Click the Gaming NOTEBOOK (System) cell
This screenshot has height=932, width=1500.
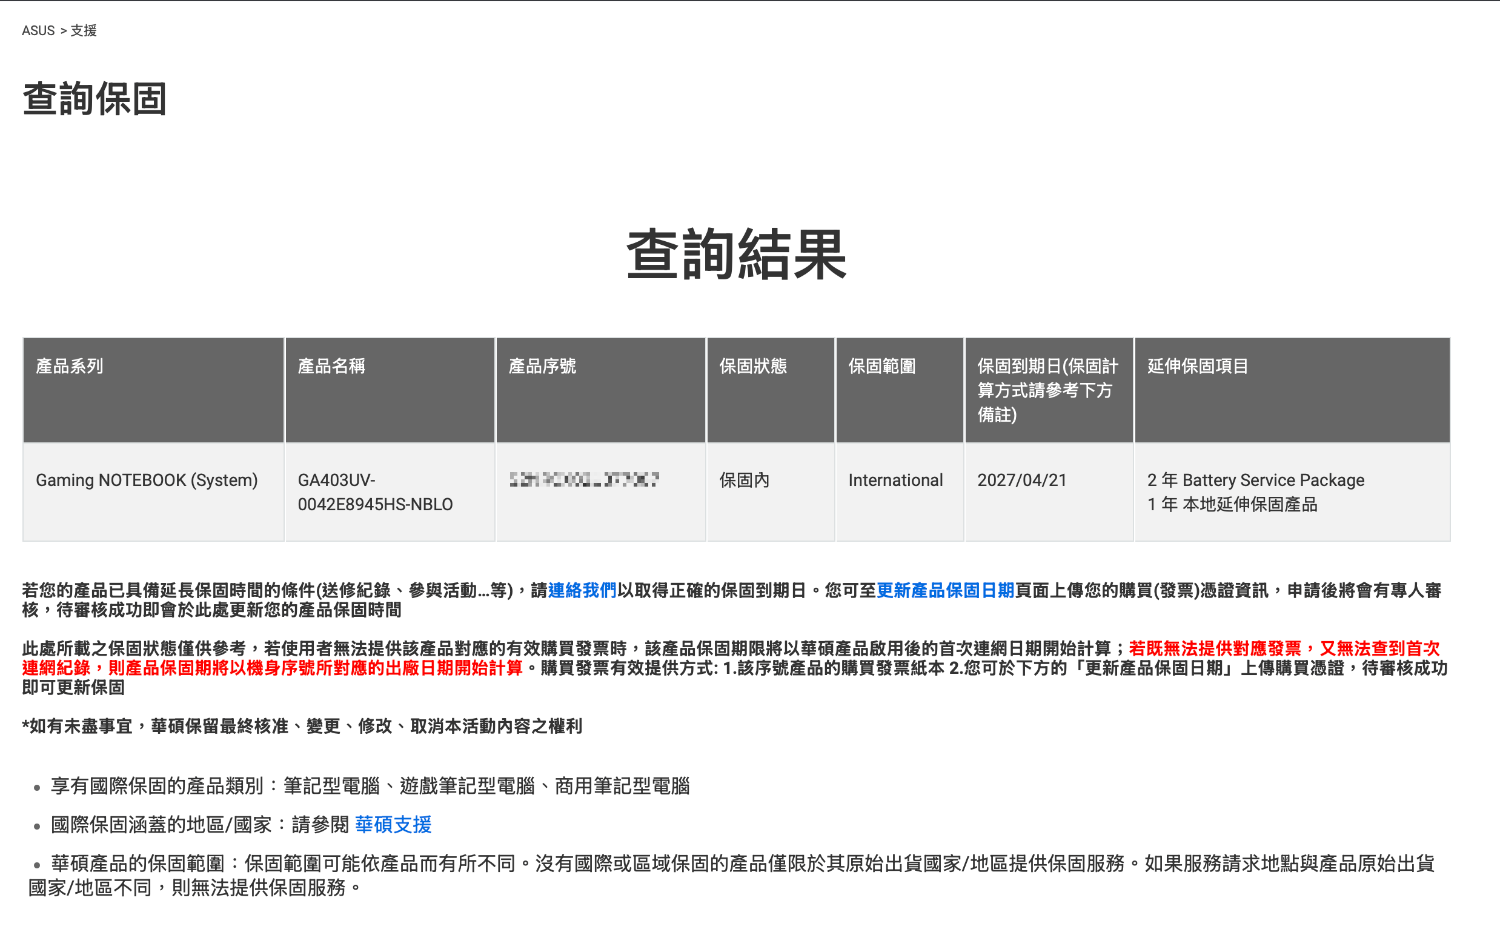tap(147, 481)
